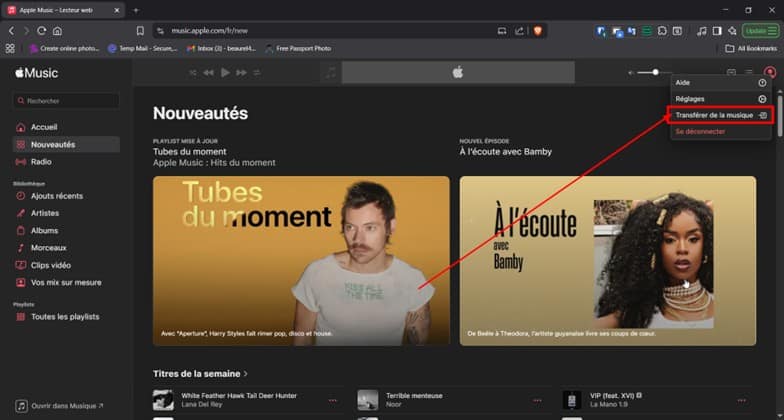Open the Up Next queue icon

748,73
